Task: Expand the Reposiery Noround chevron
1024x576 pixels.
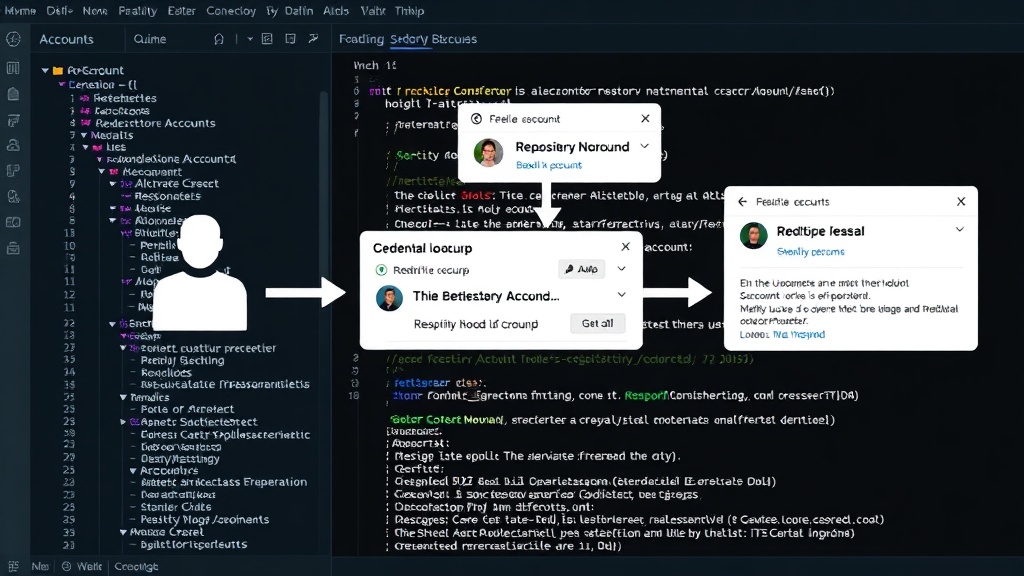Action: pyautogui.click(x=645, y=146)
